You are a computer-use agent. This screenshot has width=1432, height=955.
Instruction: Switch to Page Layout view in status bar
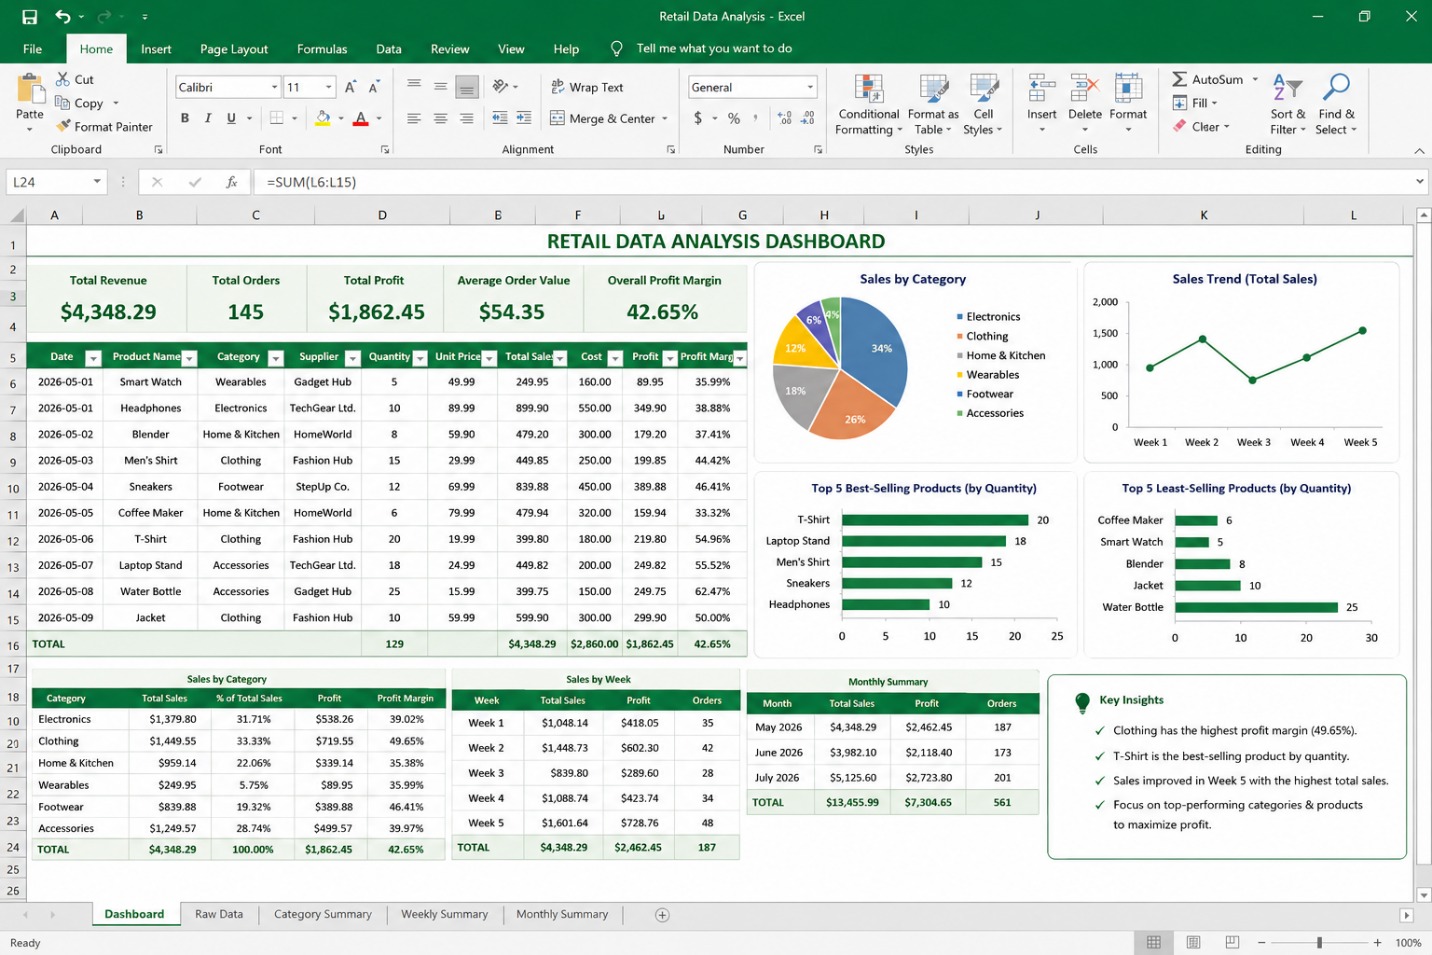click(x=1193, y=942)
